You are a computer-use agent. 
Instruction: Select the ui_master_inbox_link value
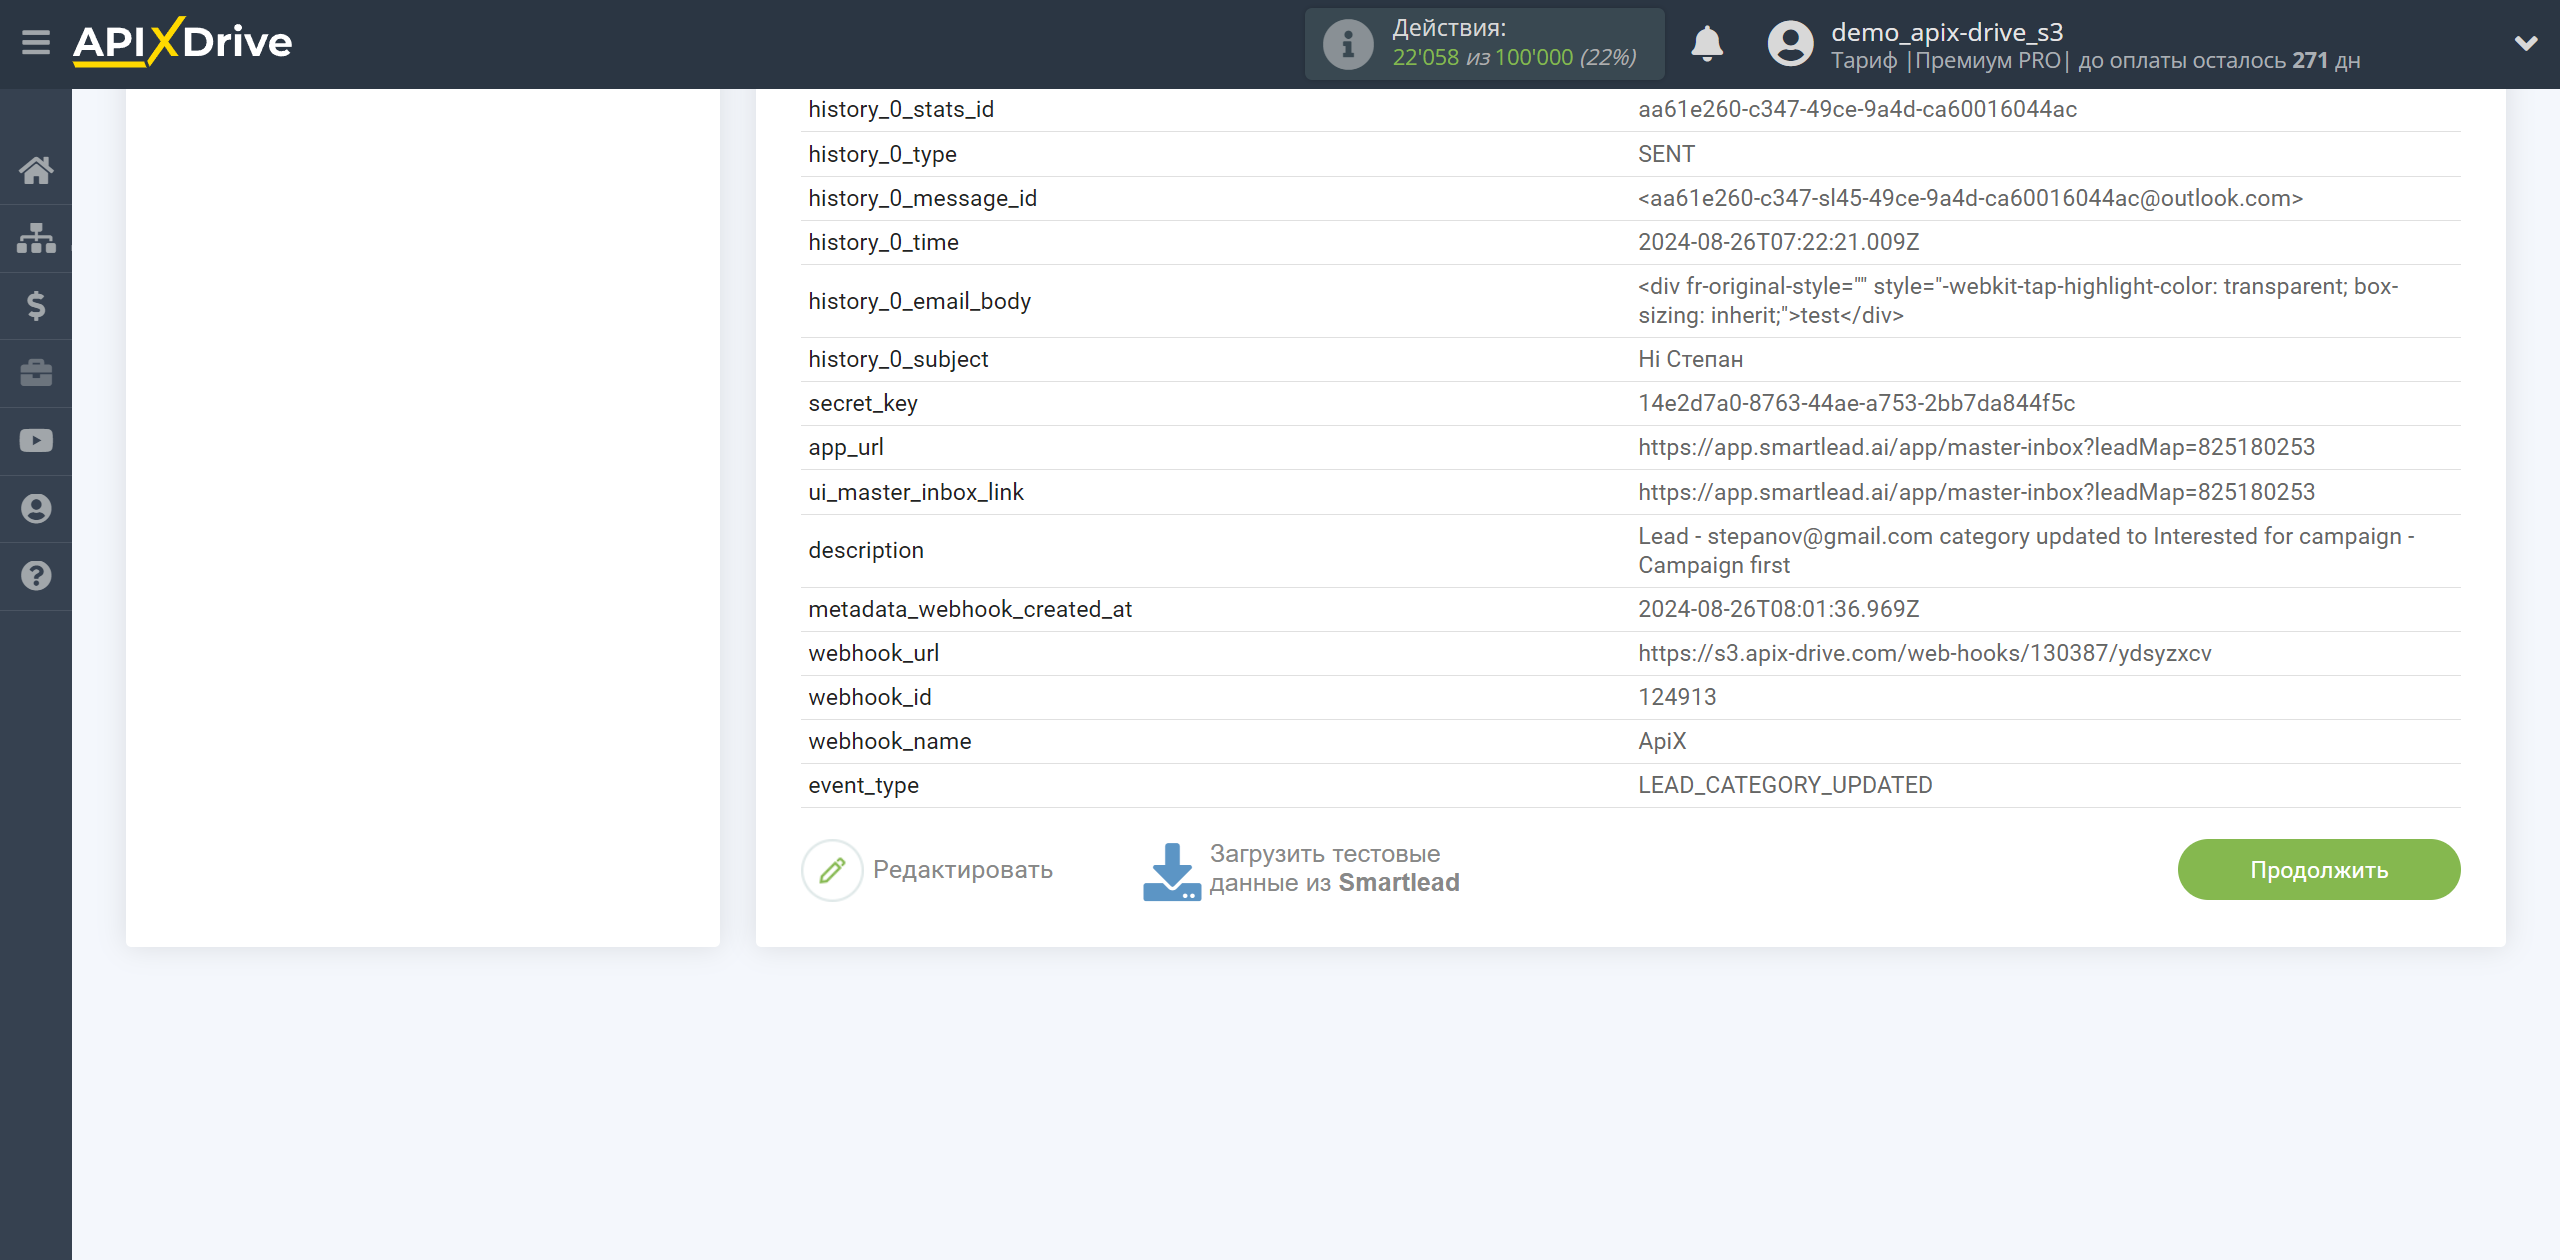pos(1976,493)
